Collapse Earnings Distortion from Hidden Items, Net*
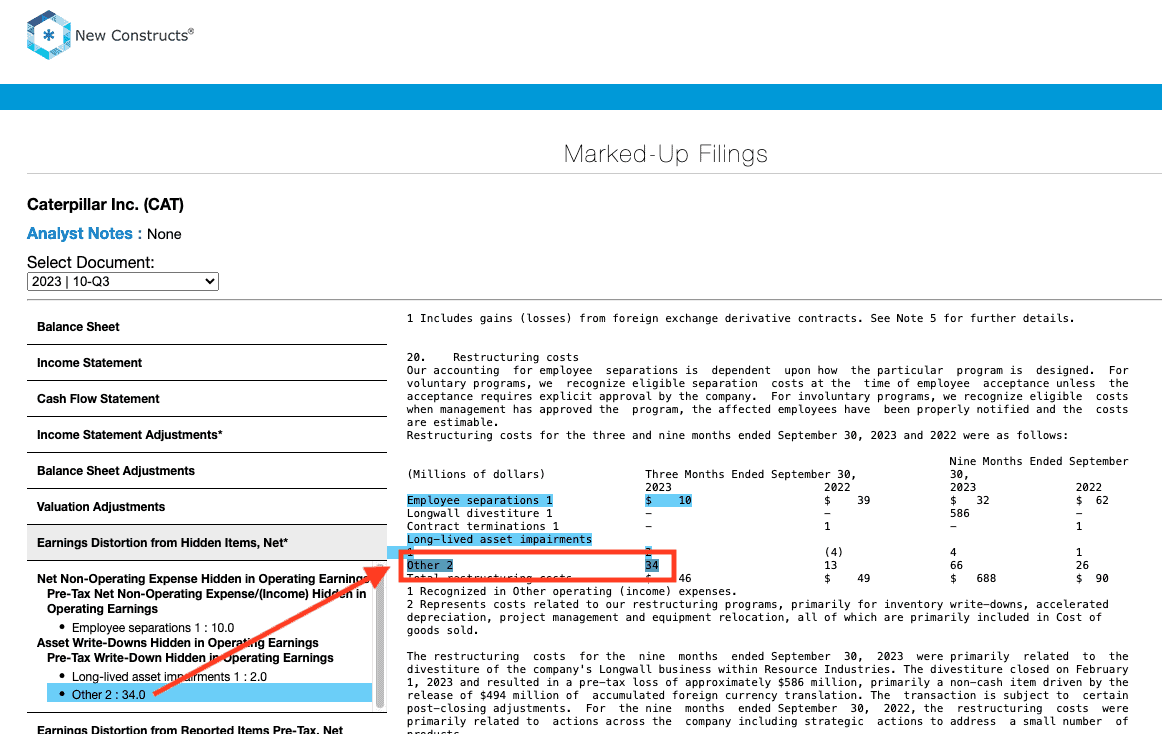 pyautogui.click(x=207, y=543)
